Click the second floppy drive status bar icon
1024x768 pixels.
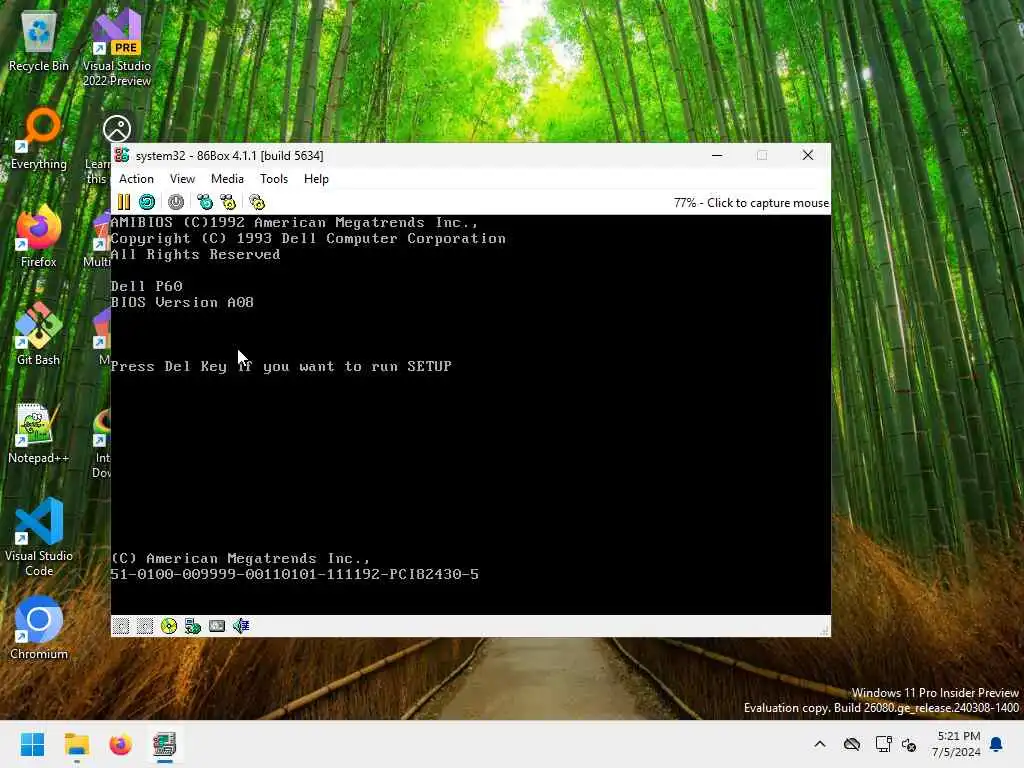coord(144,626)
